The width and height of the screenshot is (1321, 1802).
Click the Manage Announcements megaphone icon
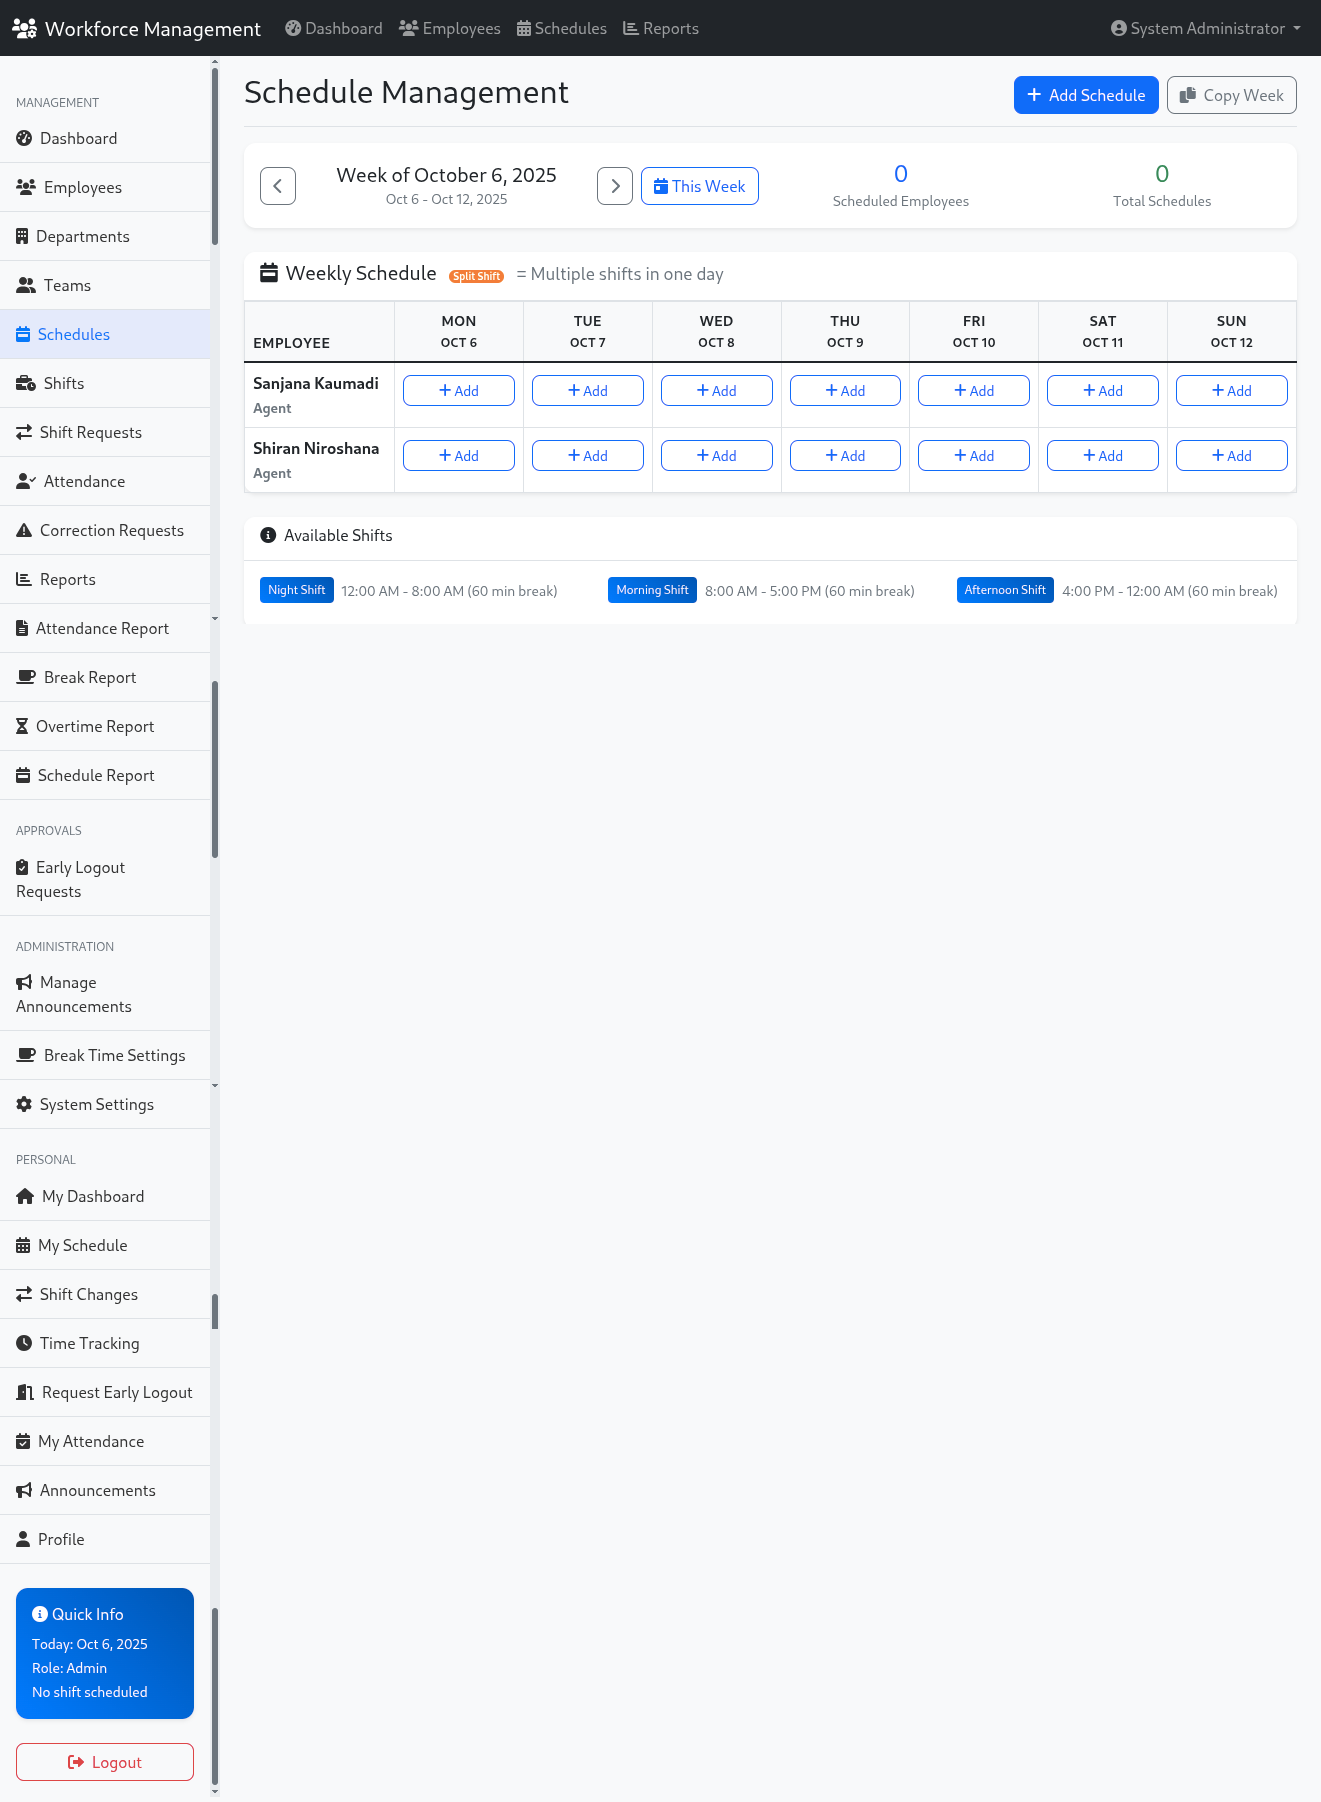point(24,982)
